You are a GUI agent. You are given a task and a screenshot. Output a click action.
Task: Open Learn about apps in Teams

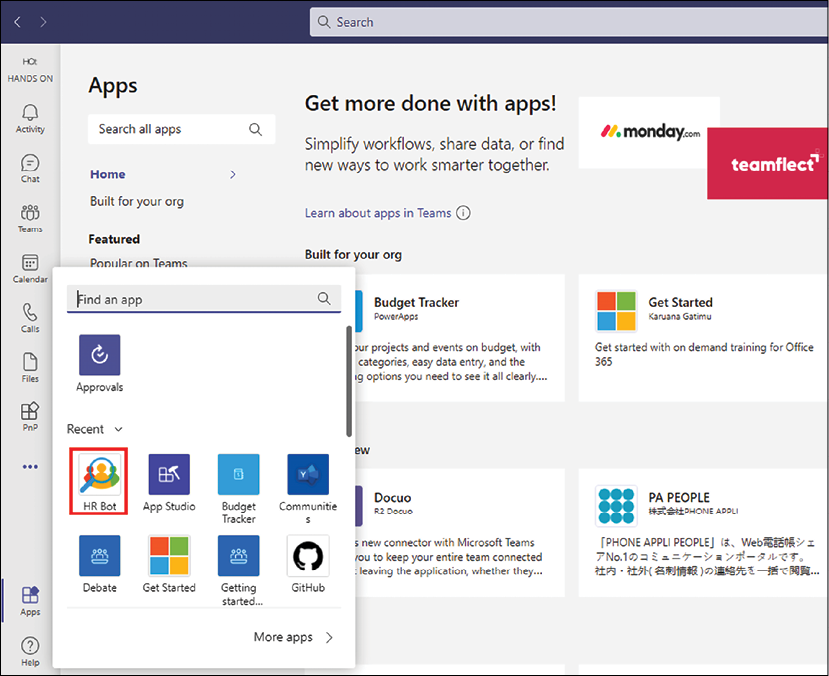click(x=378, y=213)
